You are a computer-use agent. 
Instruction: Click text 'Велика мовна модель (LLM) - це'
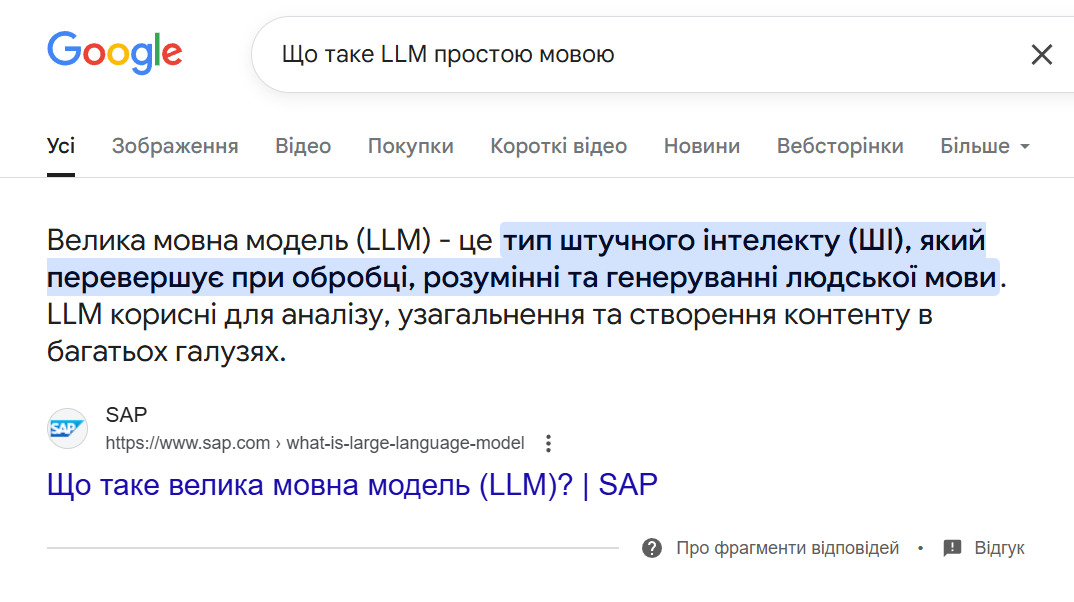tap(269, 240)
